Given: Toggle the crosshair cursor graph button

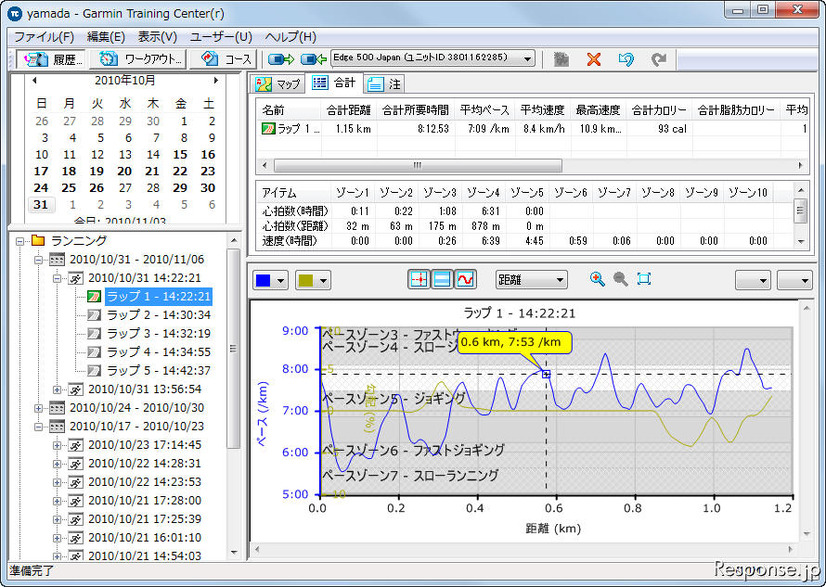Looking at the screenshot, I should [419, 279].
